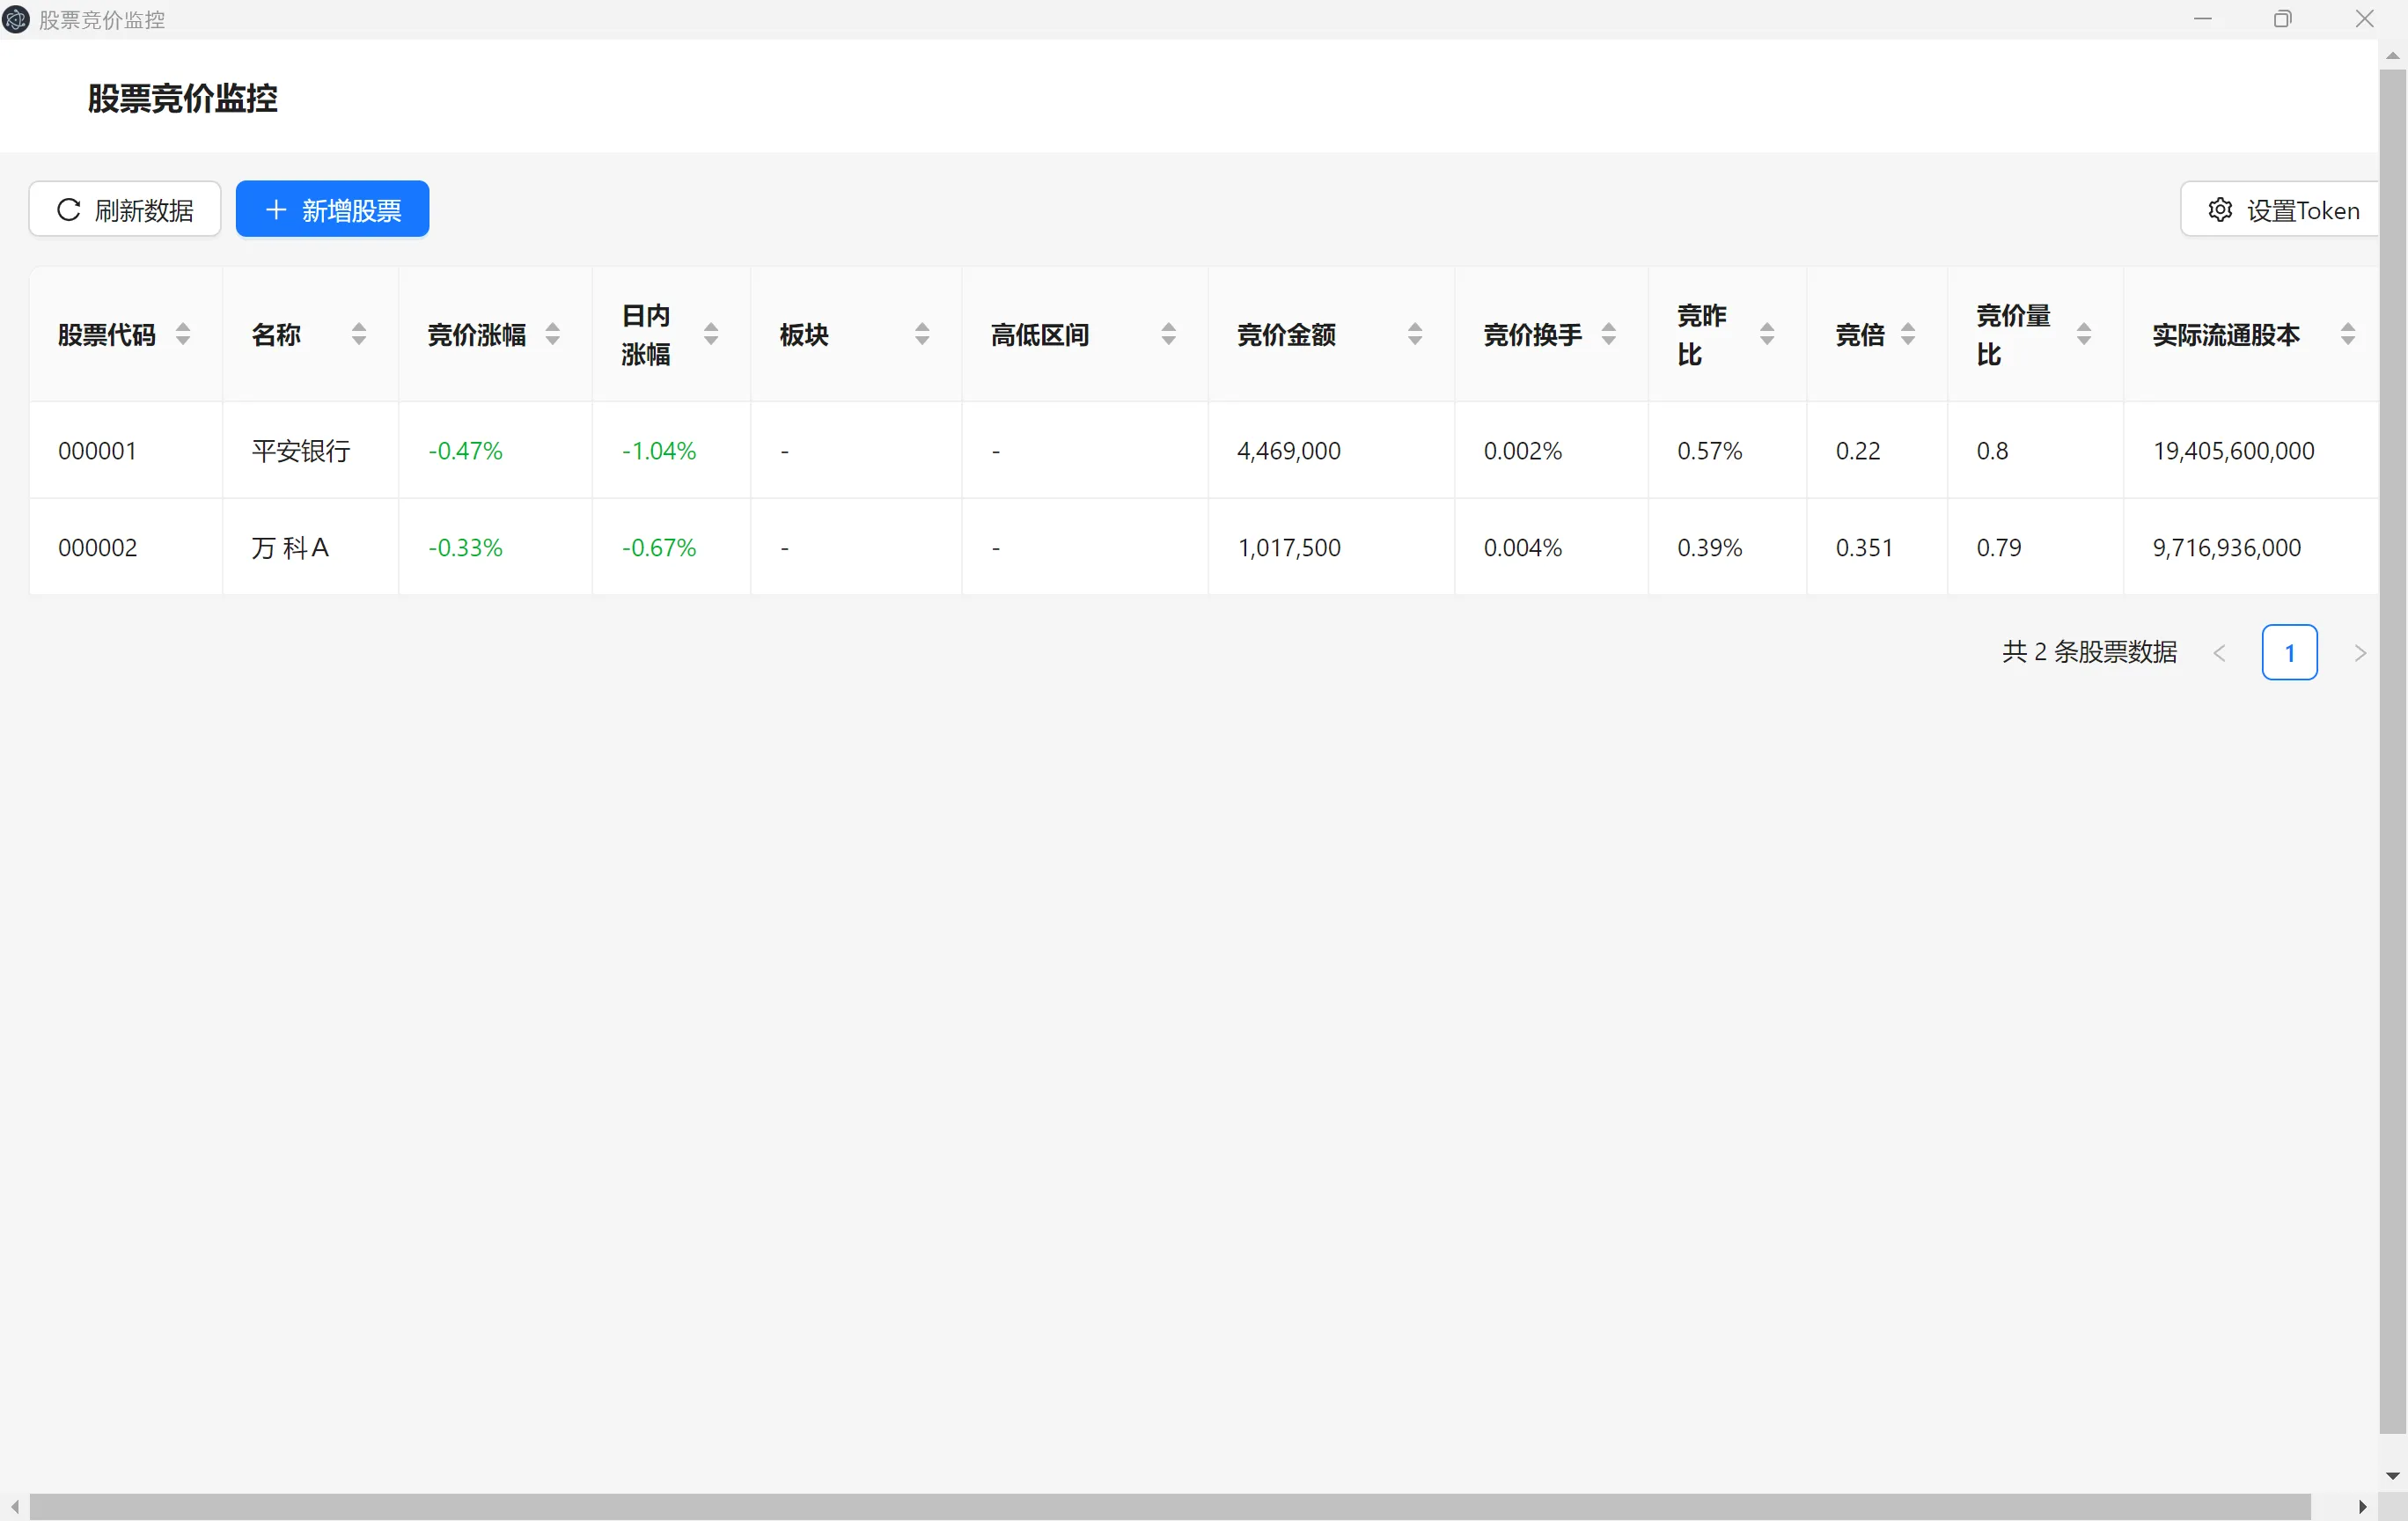Image resolution: width=2408 pixels, height=1521 pixels.
Task: Sort by 竞价金额 column sorter icon
Action: pos(1415,334)
